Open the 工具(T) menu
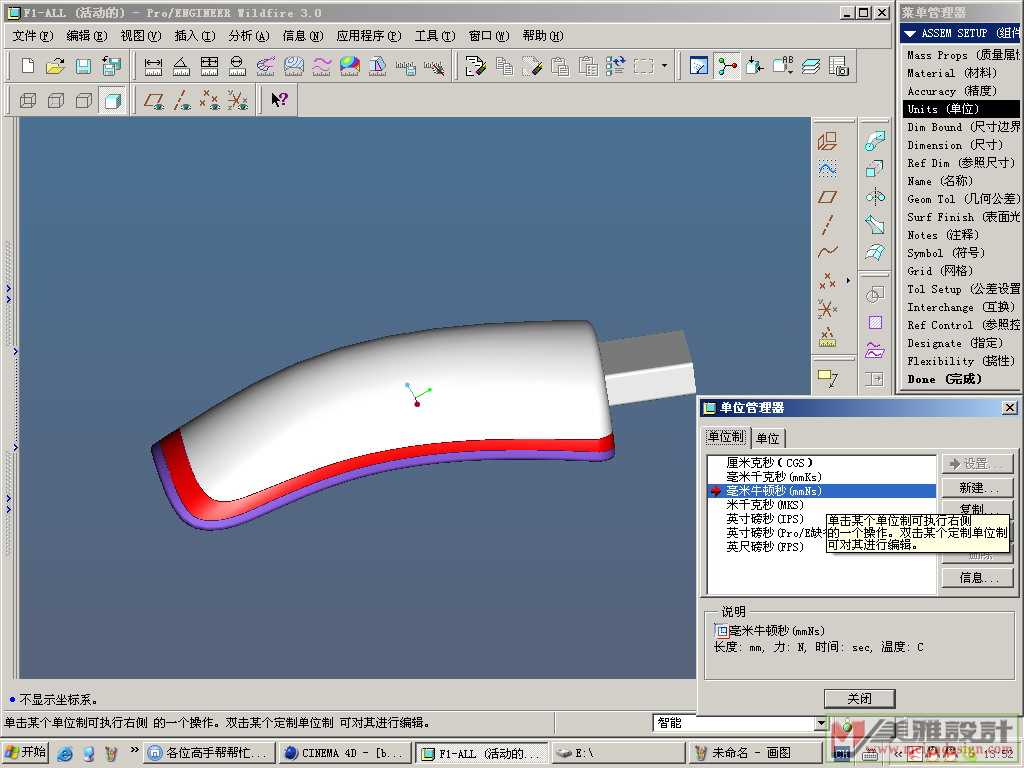1024x768 pixels. 435,36
